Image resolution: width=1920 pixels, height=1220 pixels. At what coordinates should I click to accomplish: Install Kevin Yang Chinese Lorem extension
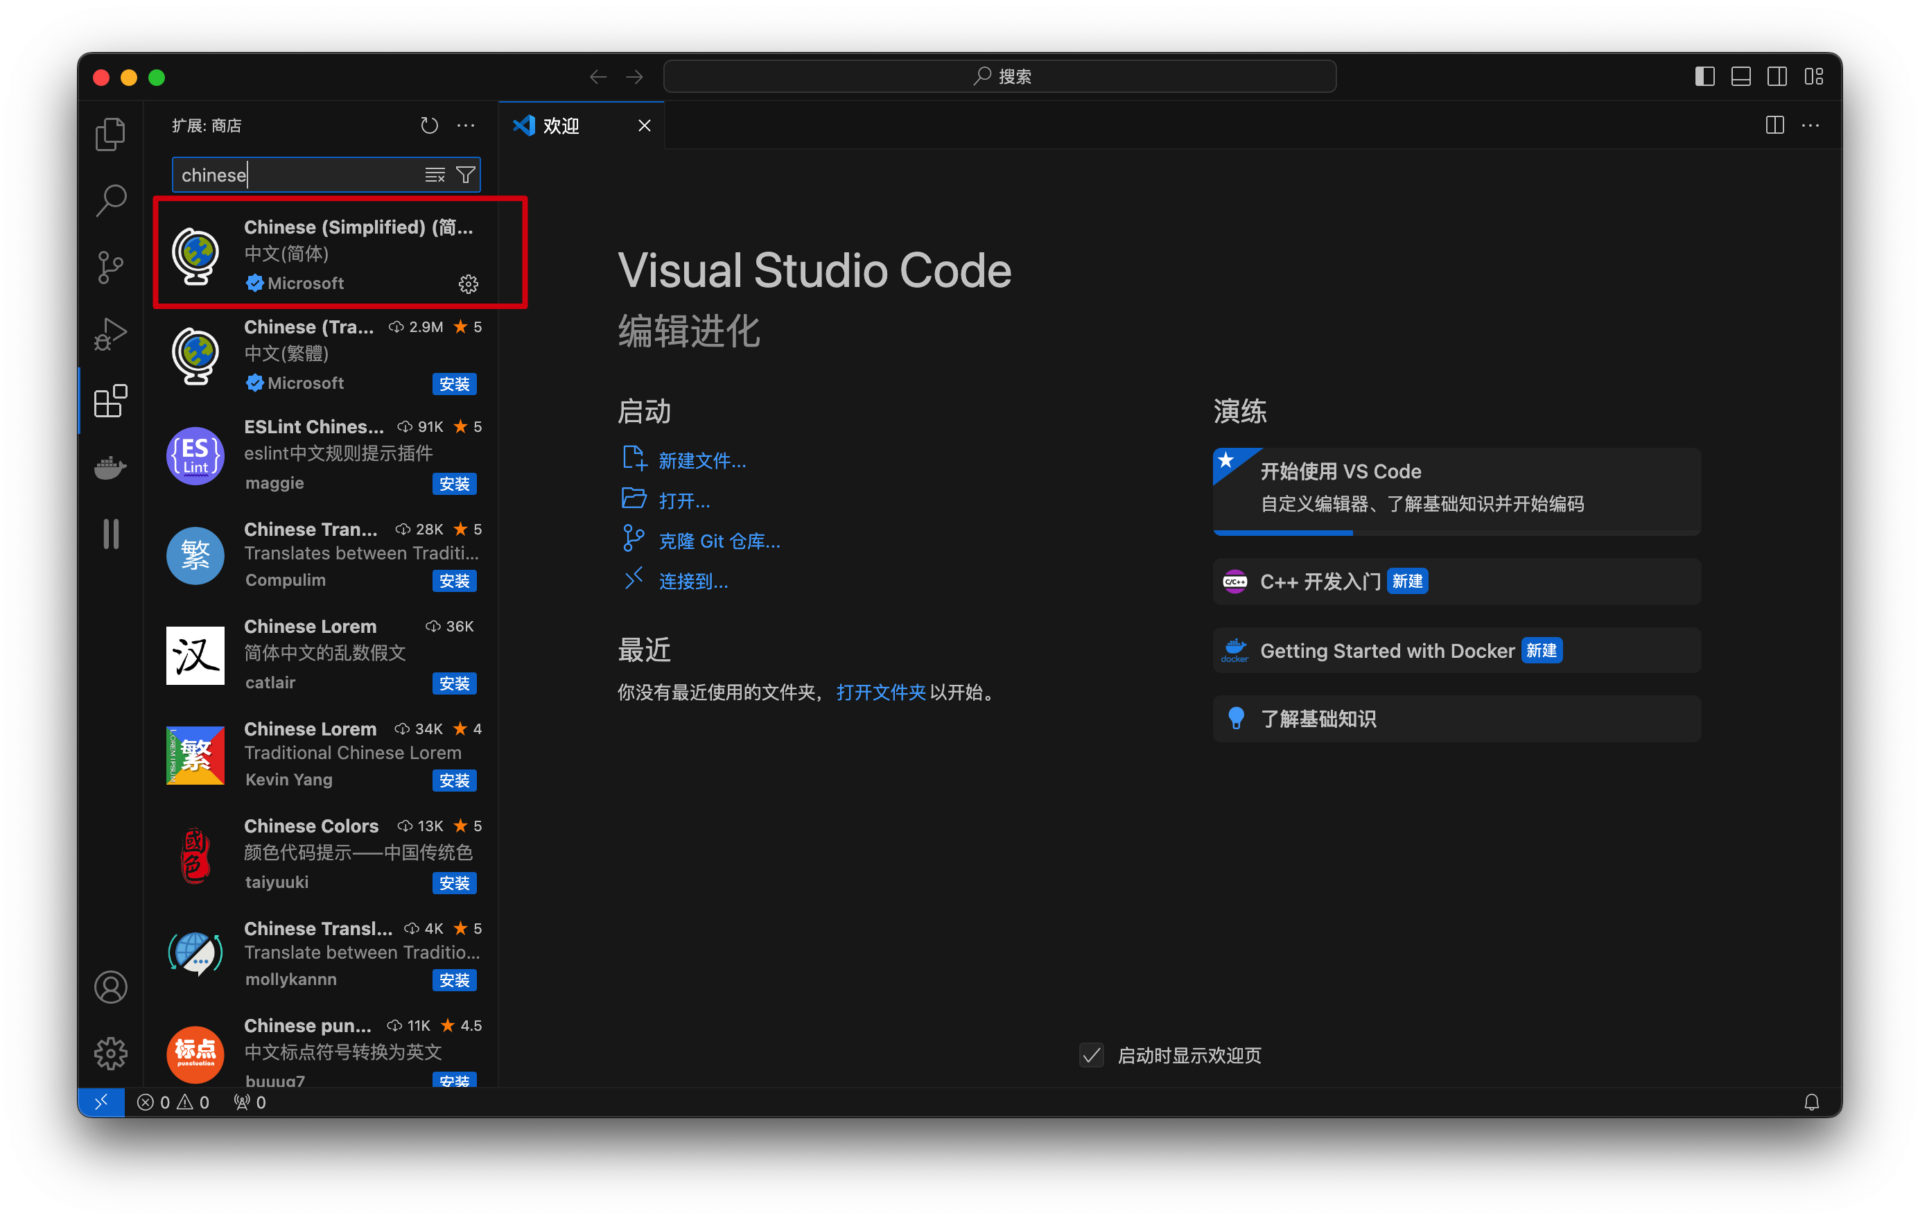coord(454,781)
